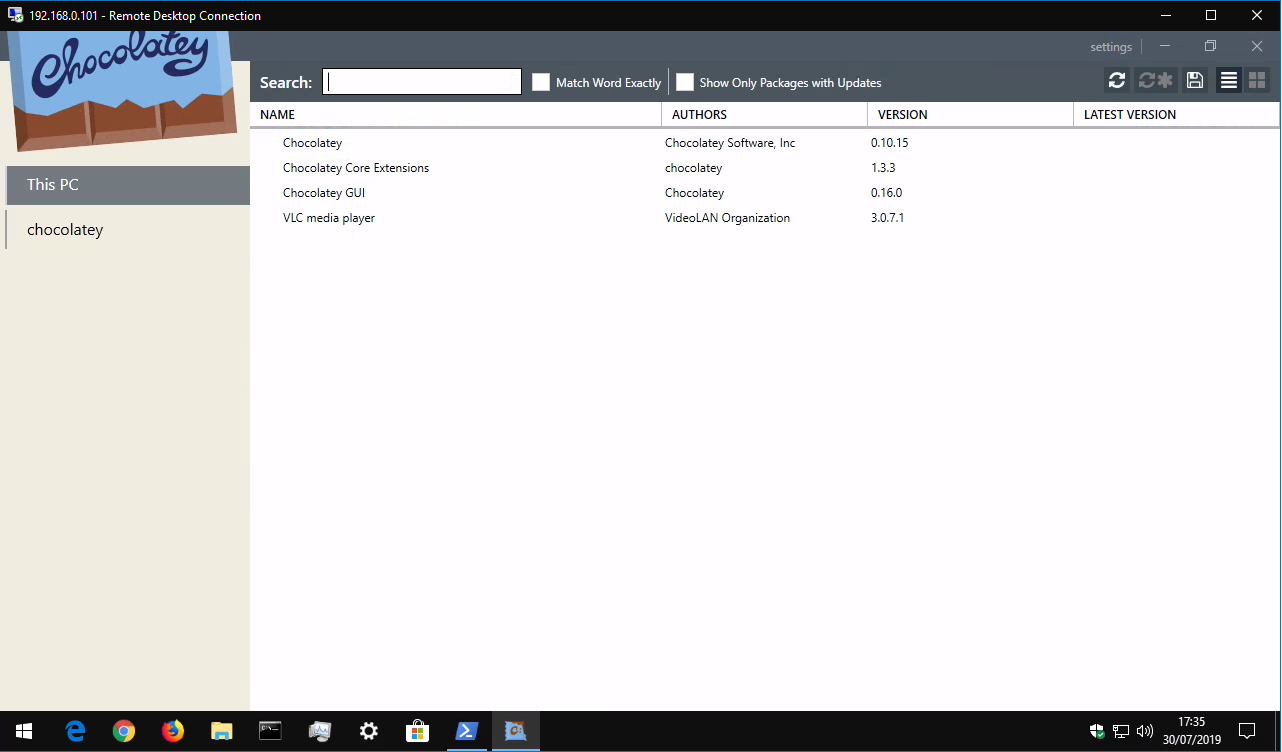Image resolution: width=1282 pixels, height=752 pixels.
Task: Sort by LATEST VERSION column header
Action: coord(1176,114)
